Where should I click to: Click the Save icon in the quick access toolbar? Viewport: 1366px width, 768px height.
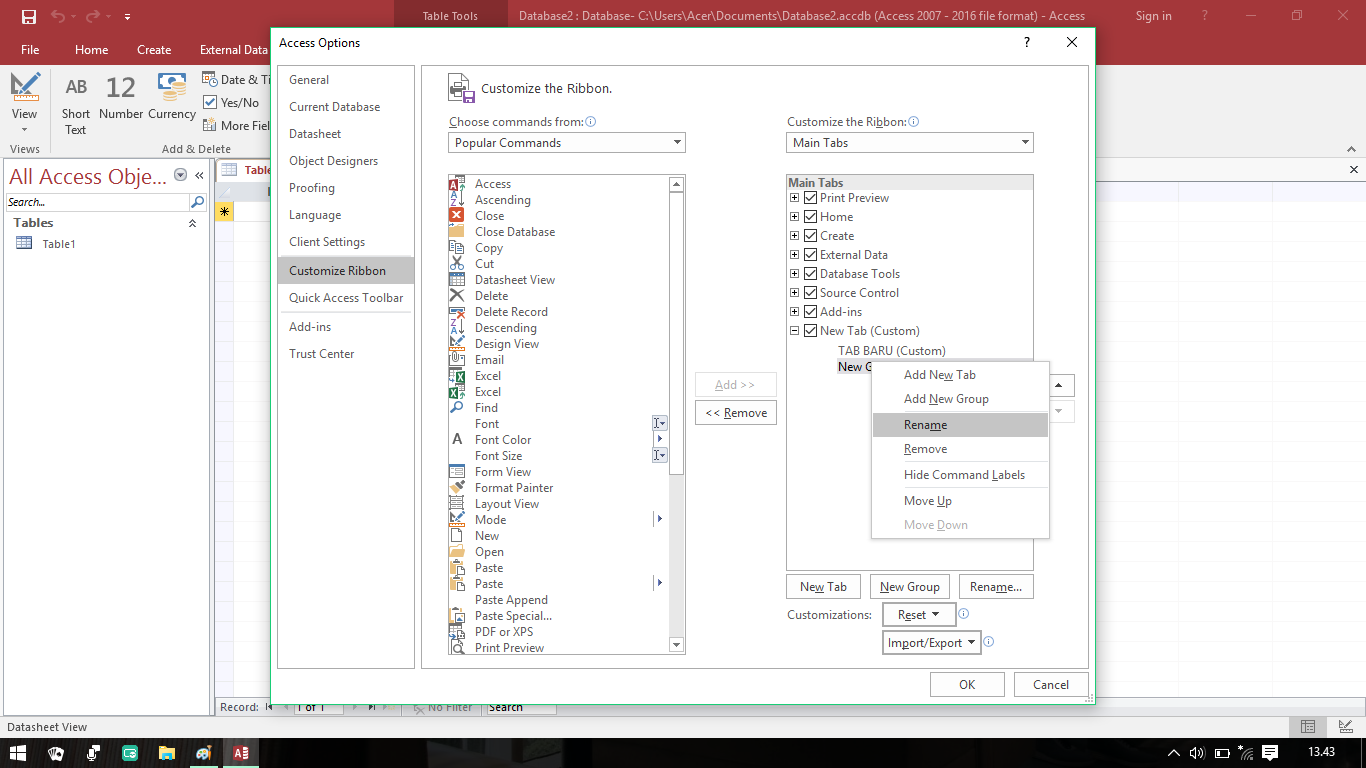[28, 16]
